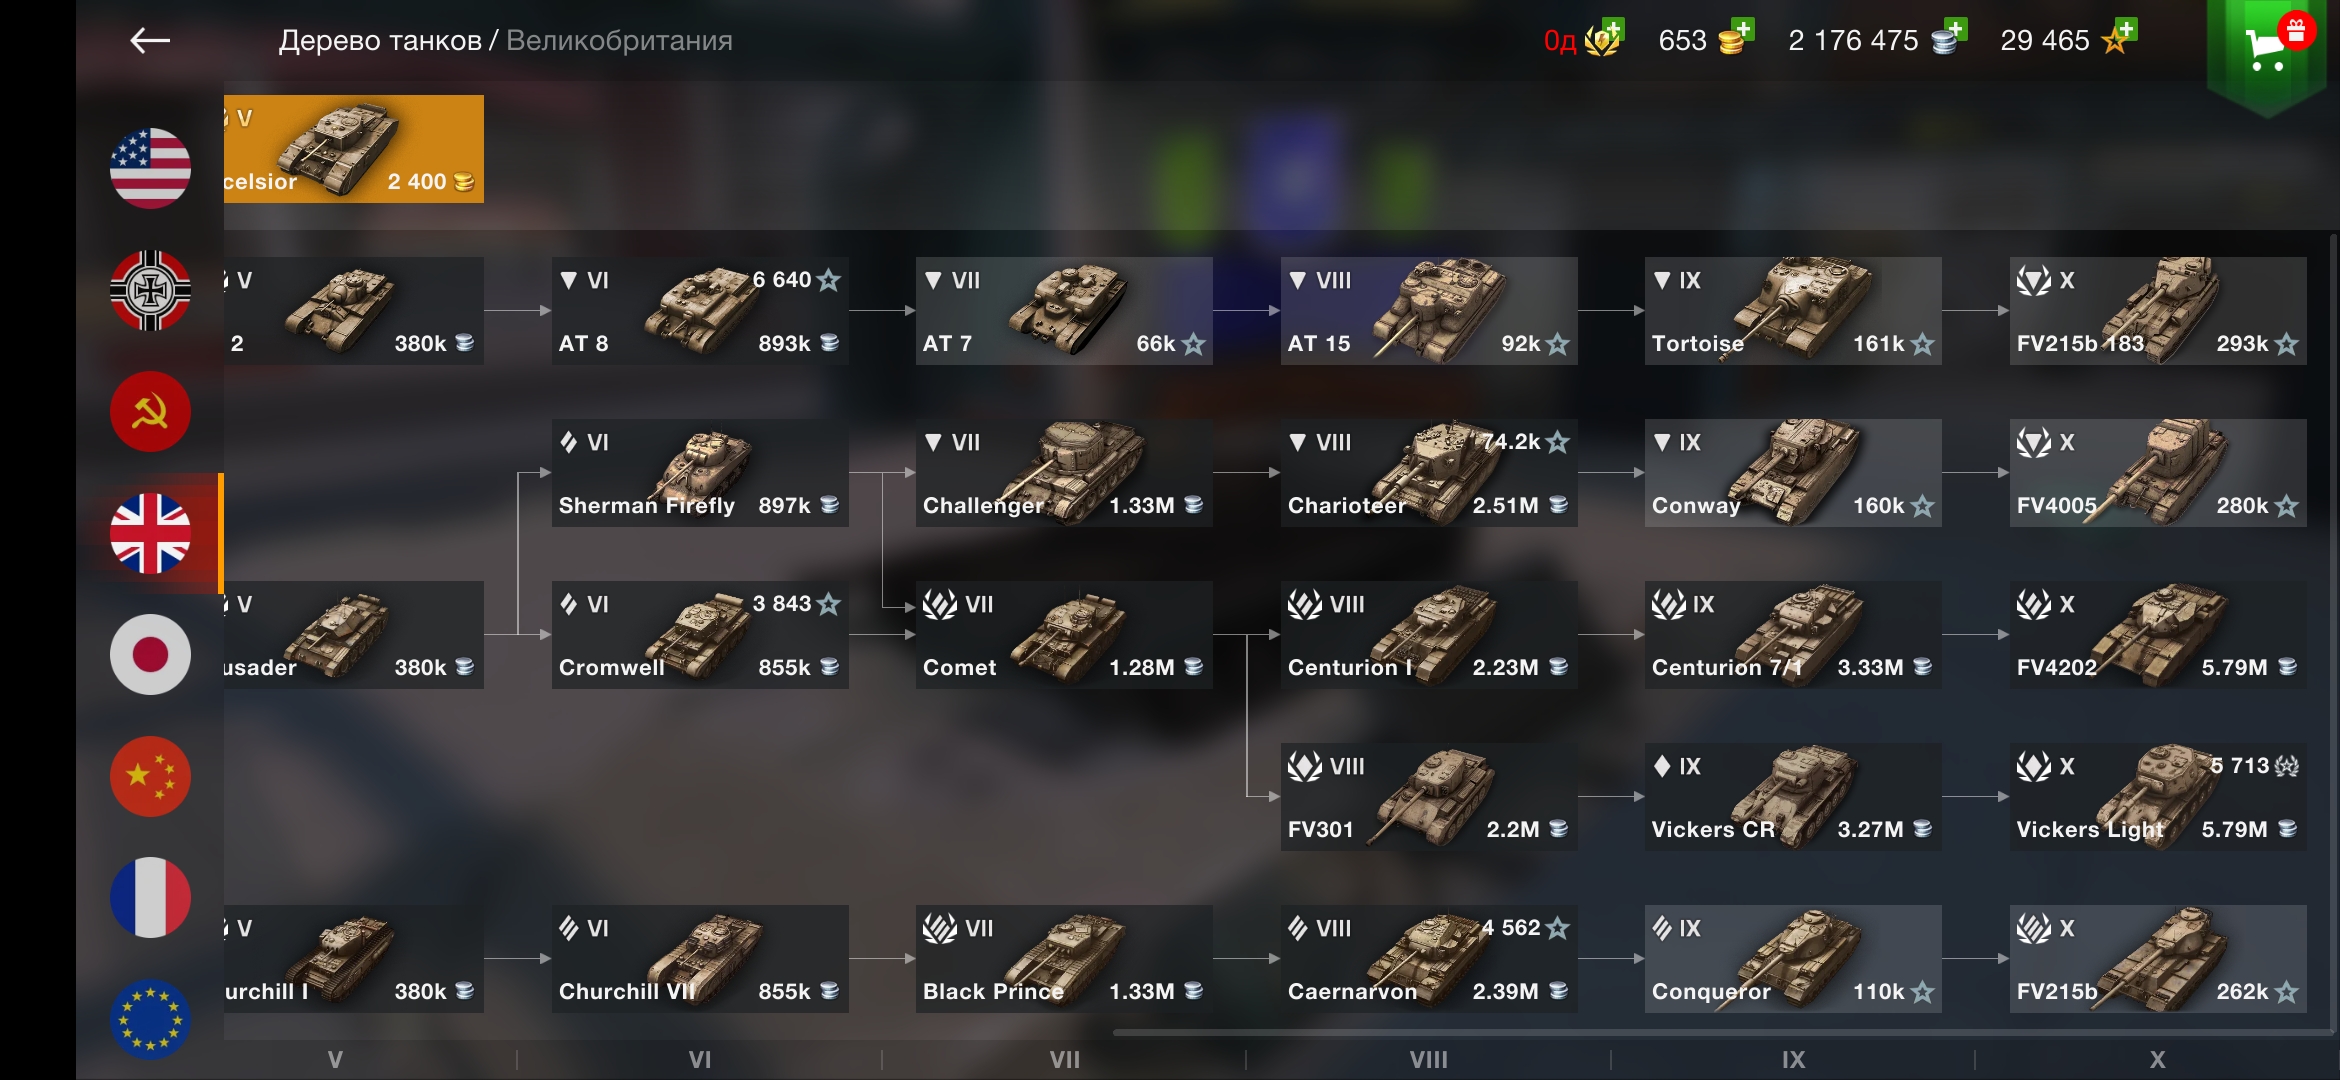
Task: Go back using the arrow button
Action: [150, 40]
